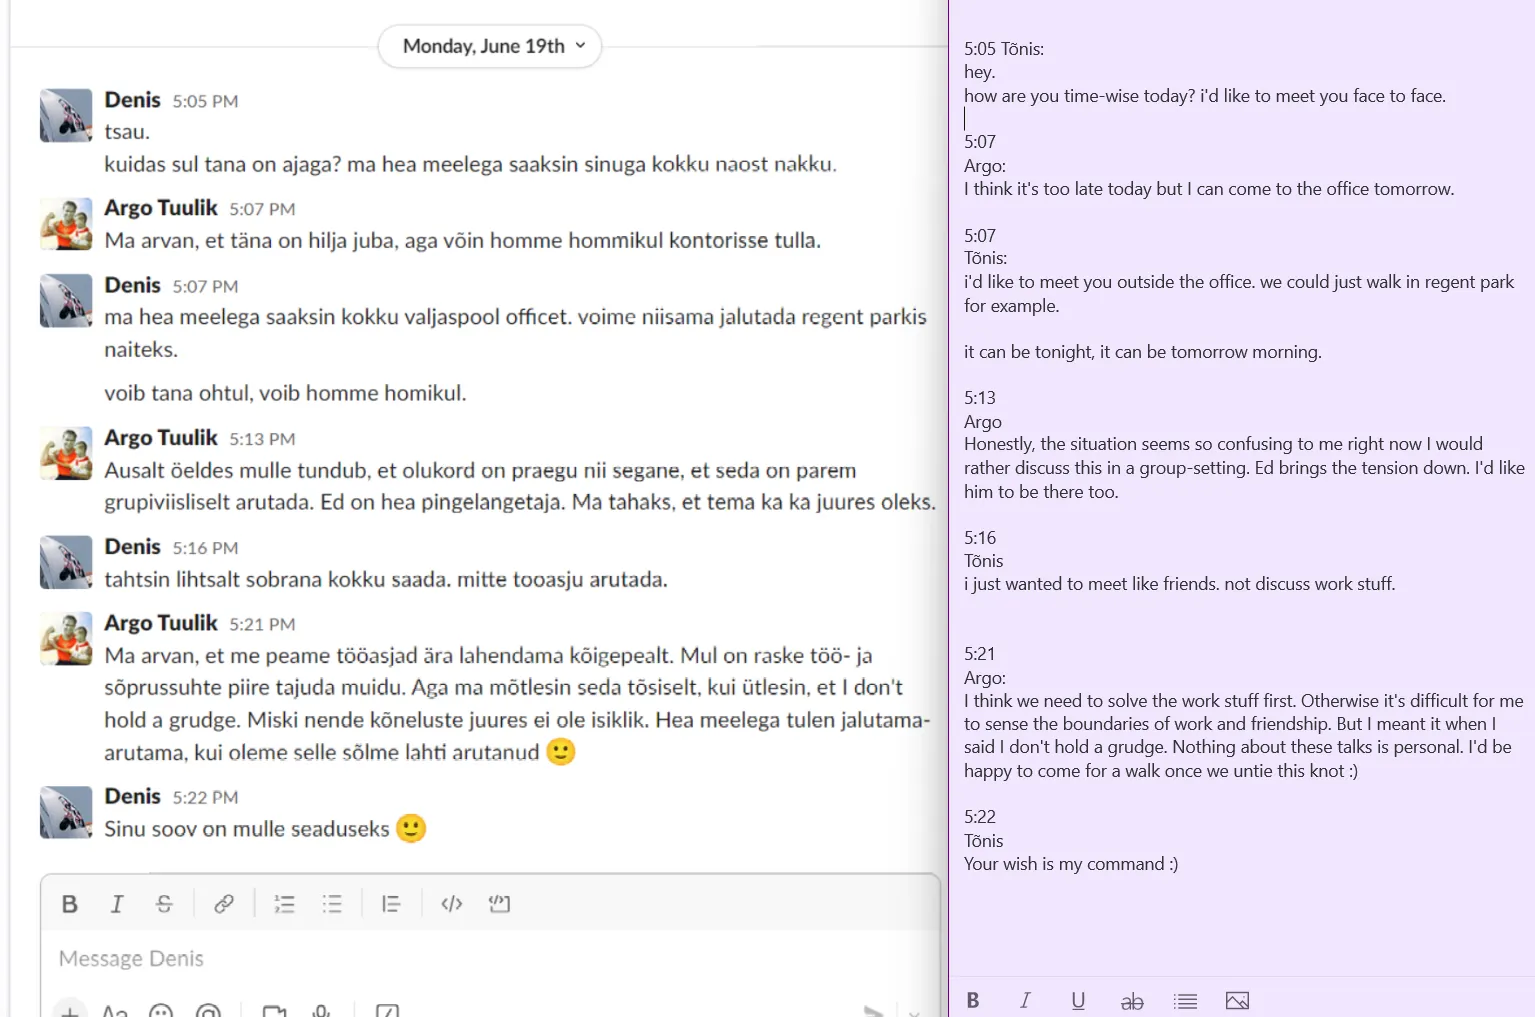
Task: Click the Message Denis input field
Action: [x=490, y=959]
